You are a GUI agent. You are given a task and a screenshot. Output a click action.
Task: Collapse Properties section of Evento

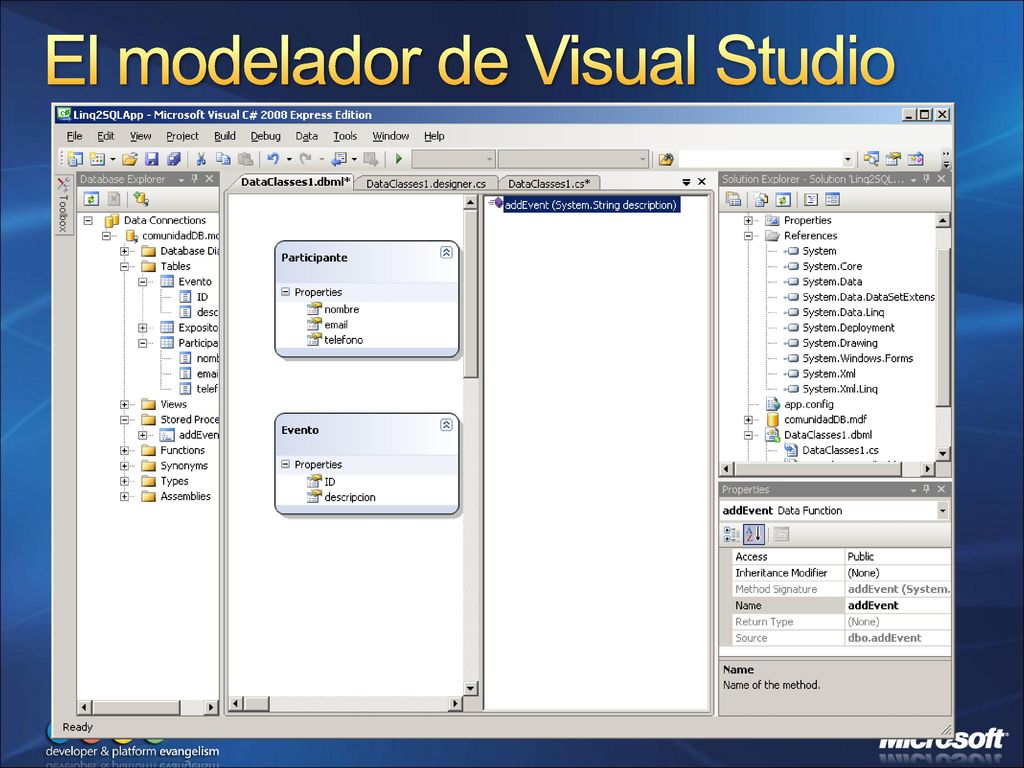(x=285, y=464)
